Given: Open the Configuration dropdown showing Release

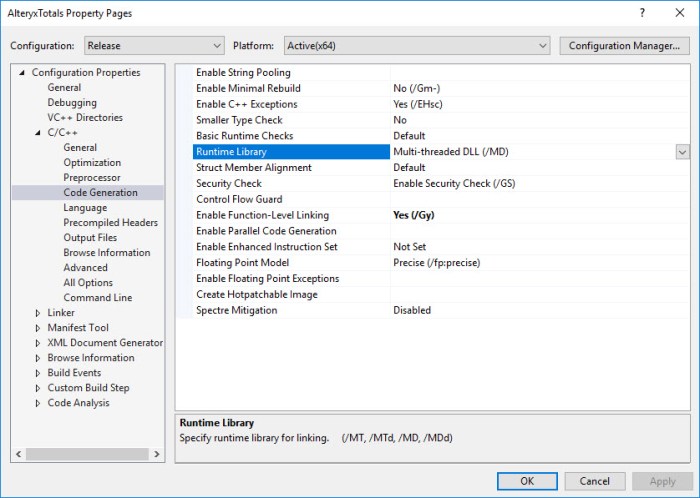Looking at the screenshot, I should 154,46.
